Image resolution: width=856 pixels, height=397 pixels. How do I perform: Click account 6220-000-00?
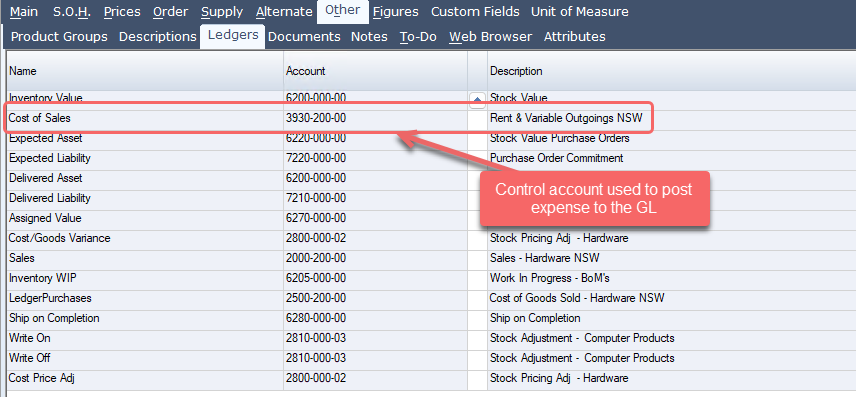coord(316,138)
